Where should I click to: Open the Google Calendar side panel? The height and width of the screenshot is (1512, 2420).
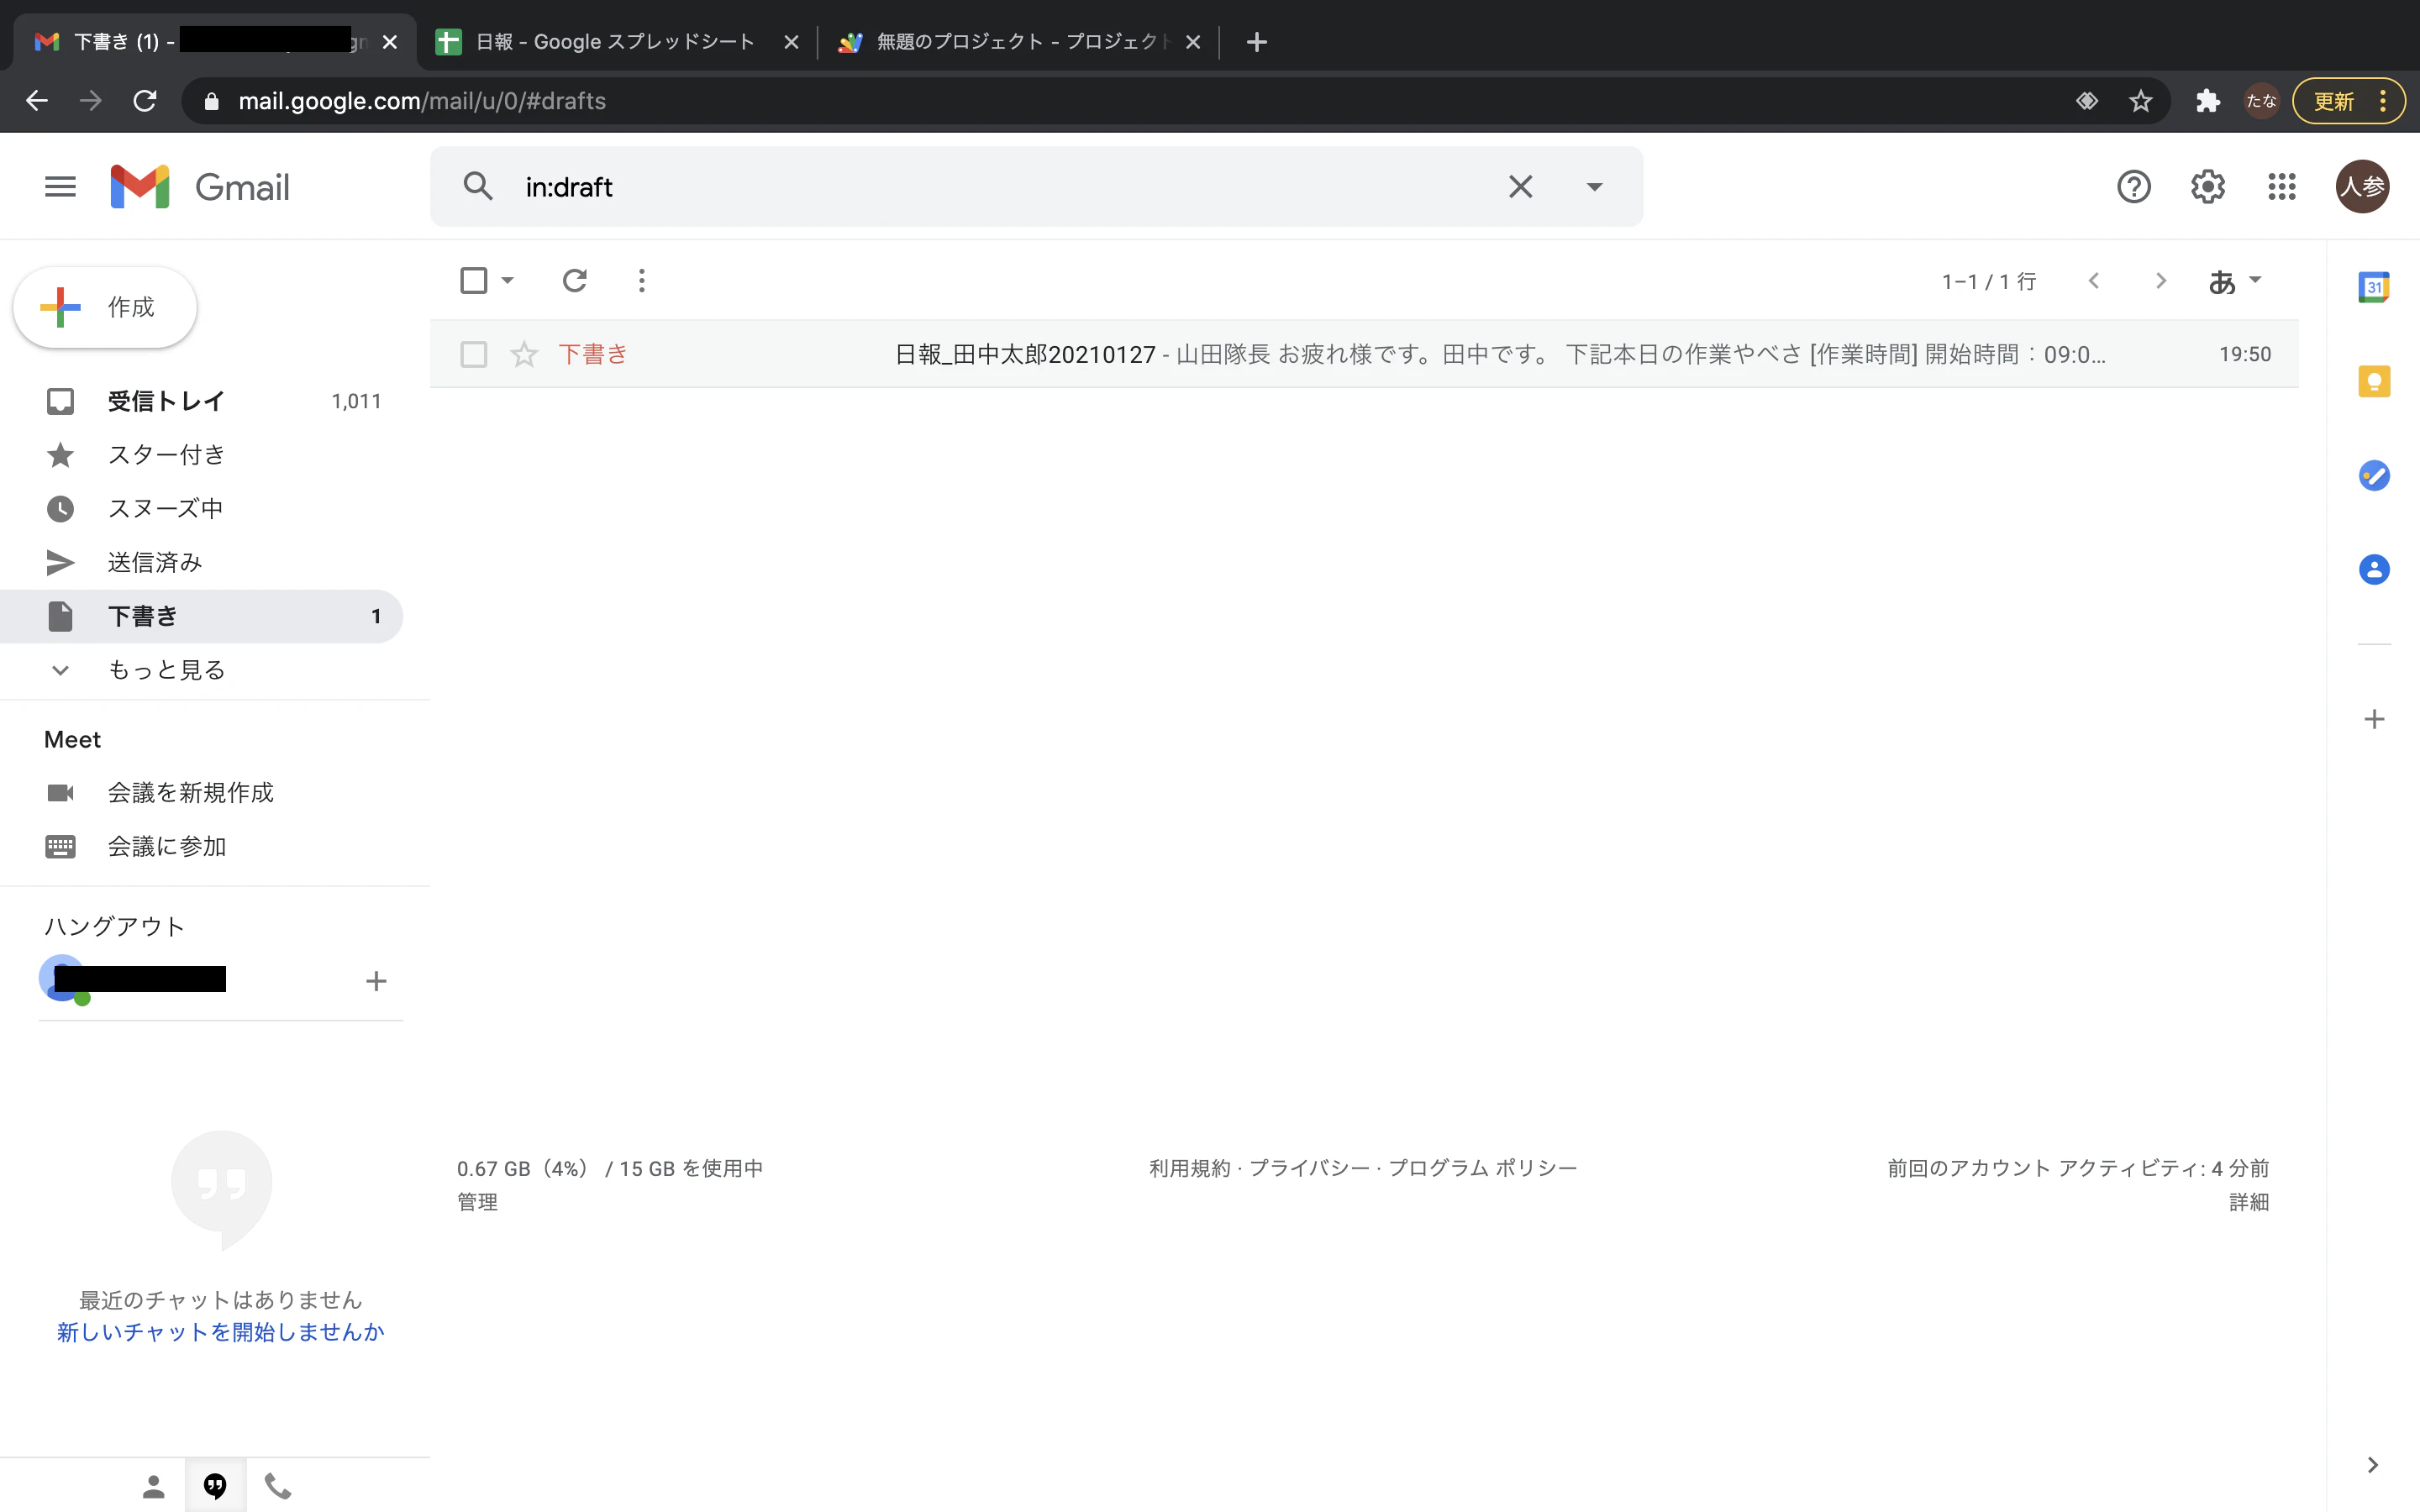coord(2374,287)
